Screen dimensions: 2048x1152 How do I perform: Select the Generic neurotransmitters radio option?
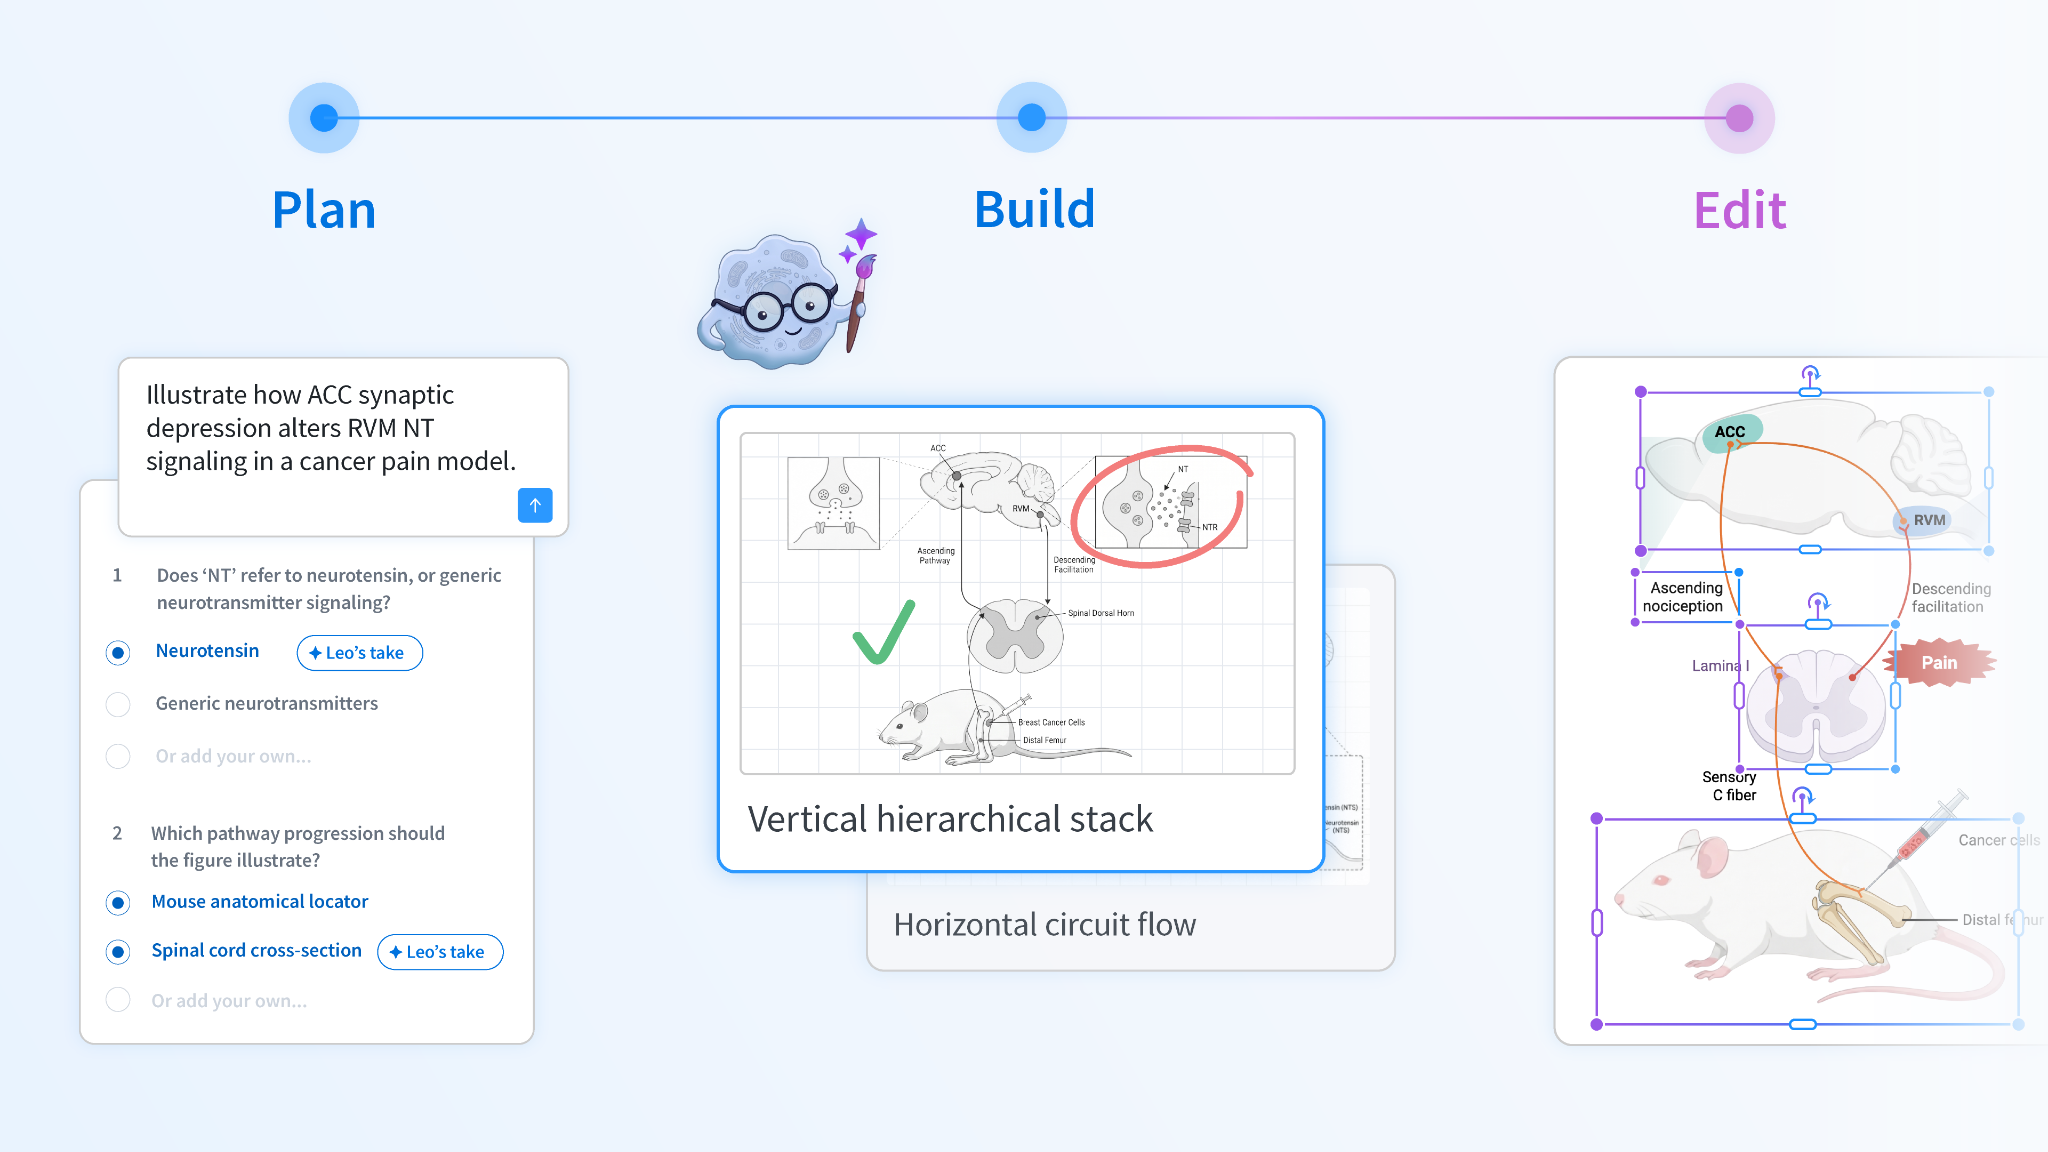(118, 705)
